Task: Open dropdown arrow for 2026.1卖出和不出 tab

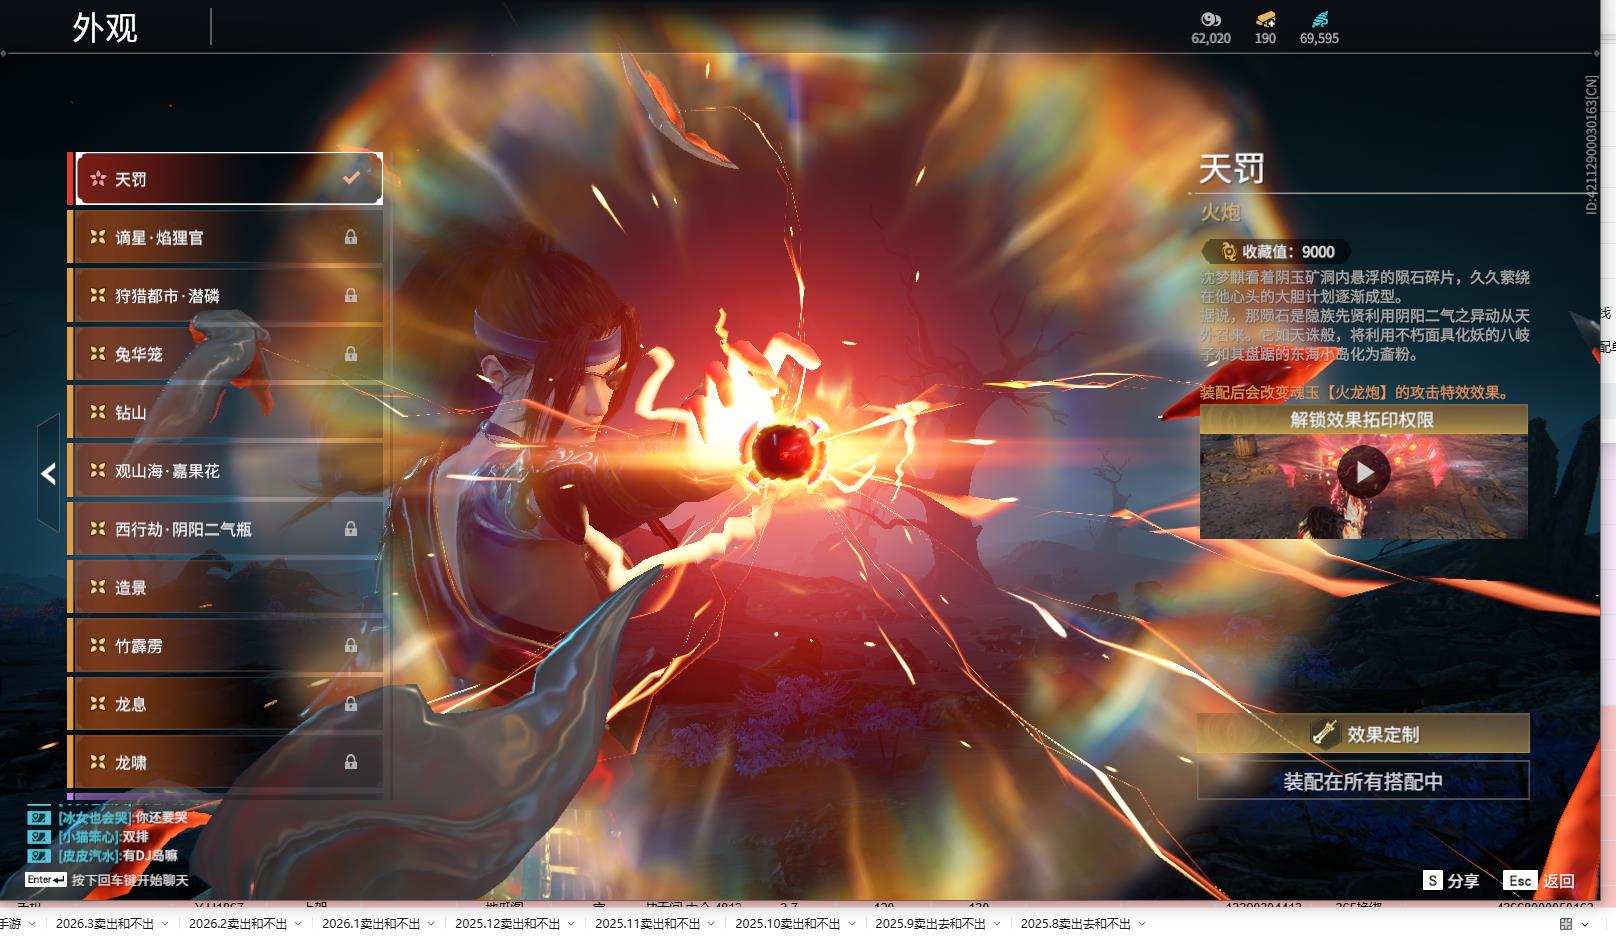Action: 433,924
